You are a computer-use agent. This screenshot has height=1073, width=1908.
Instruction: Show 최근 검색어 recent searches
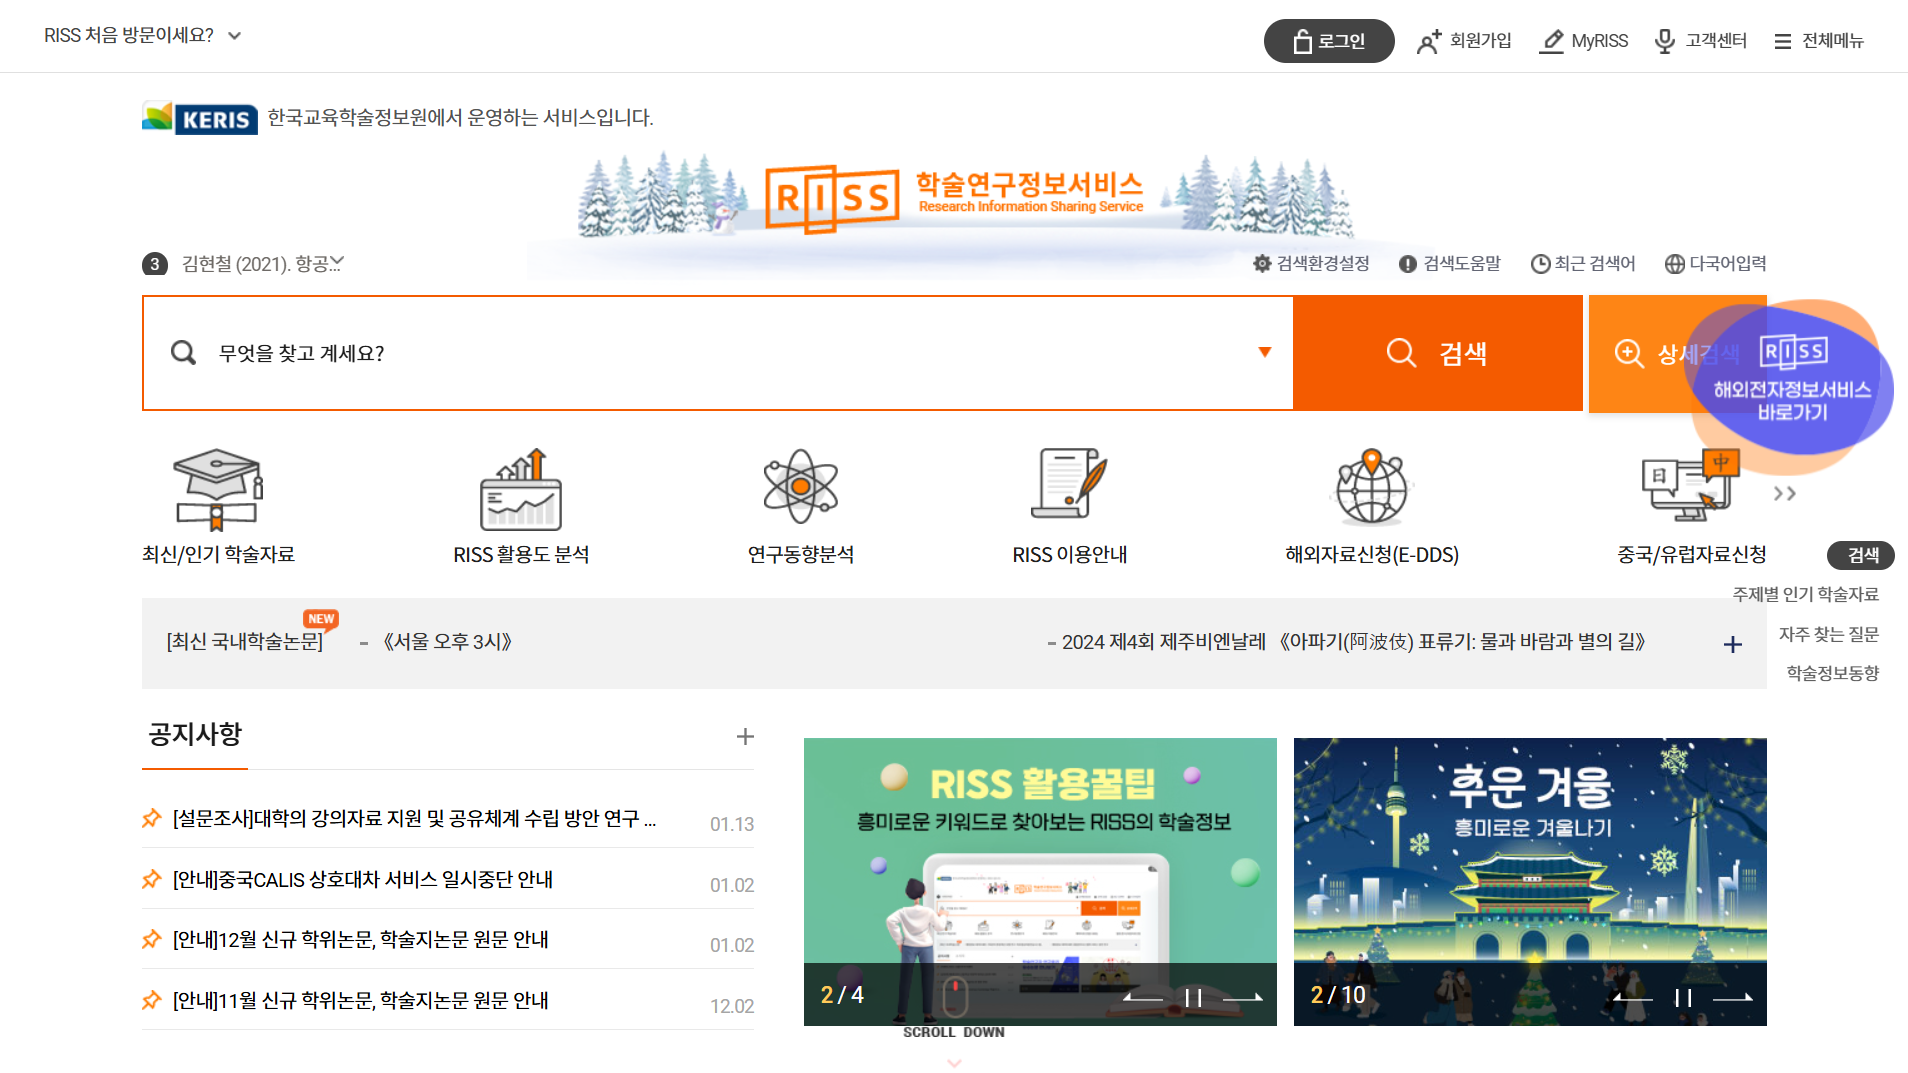pos(1583,264)
